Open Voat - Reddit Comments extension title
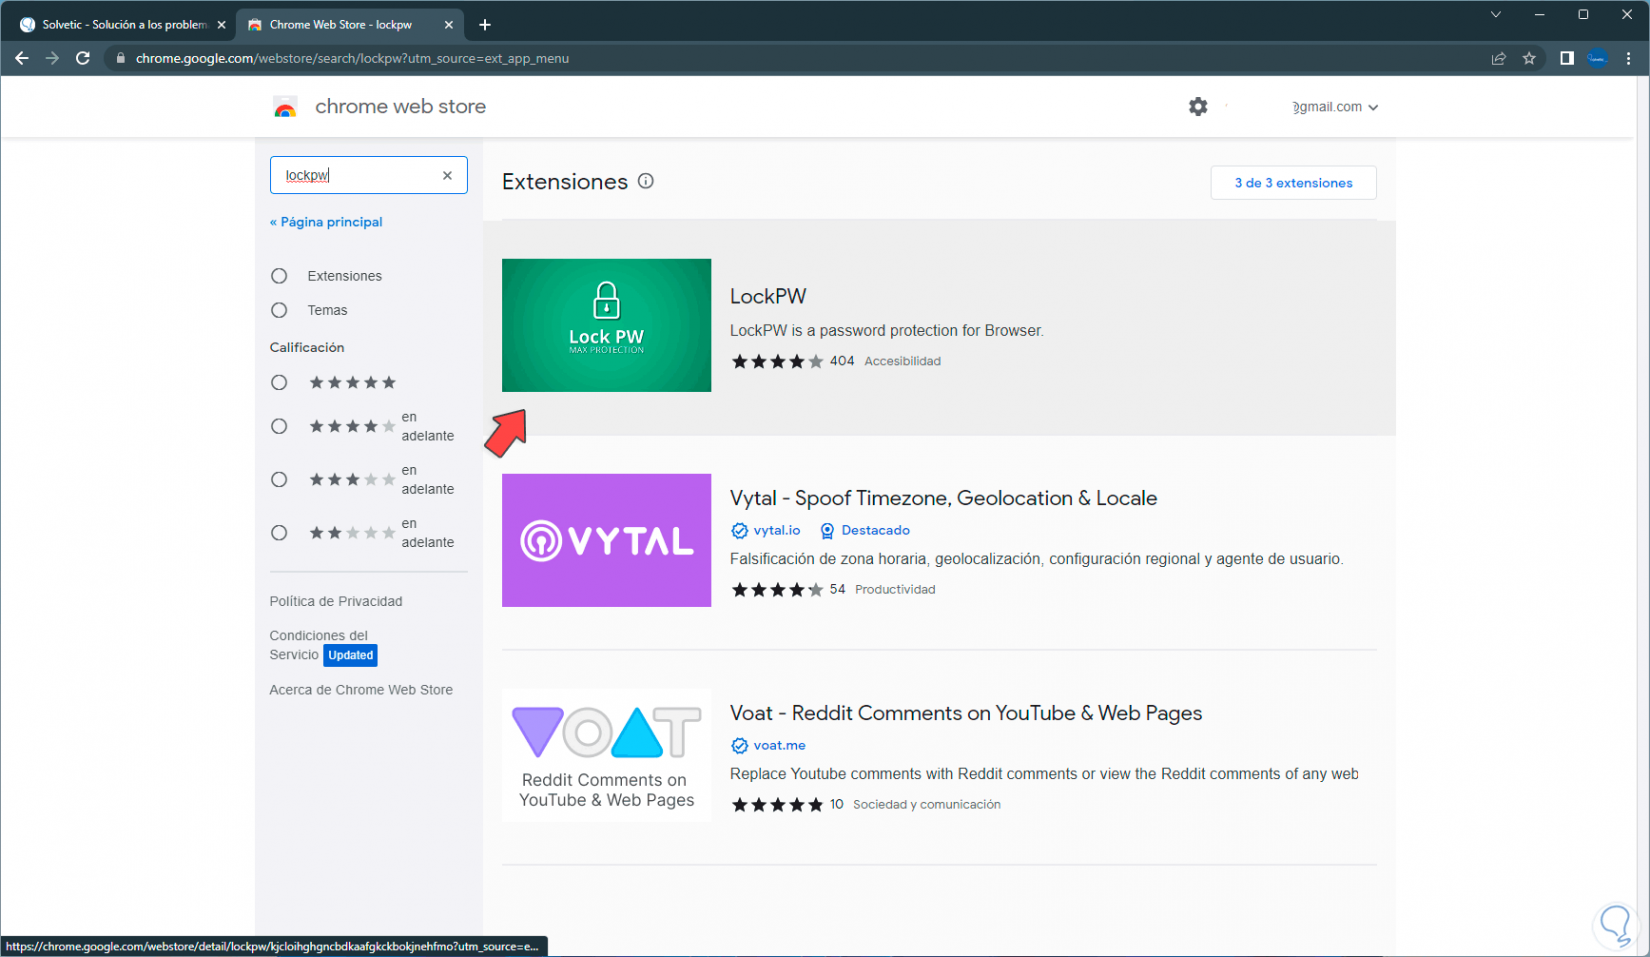1650x957 pixels. pos(966,713)
